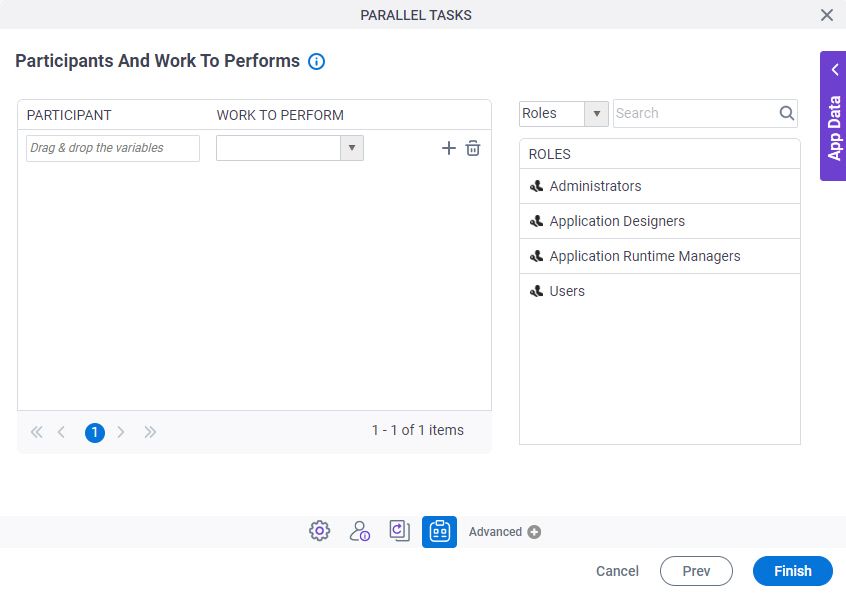The width and height of the screenshot is (846, 593).
Task: Go to first page of participants
Action: tap(37, 432)
